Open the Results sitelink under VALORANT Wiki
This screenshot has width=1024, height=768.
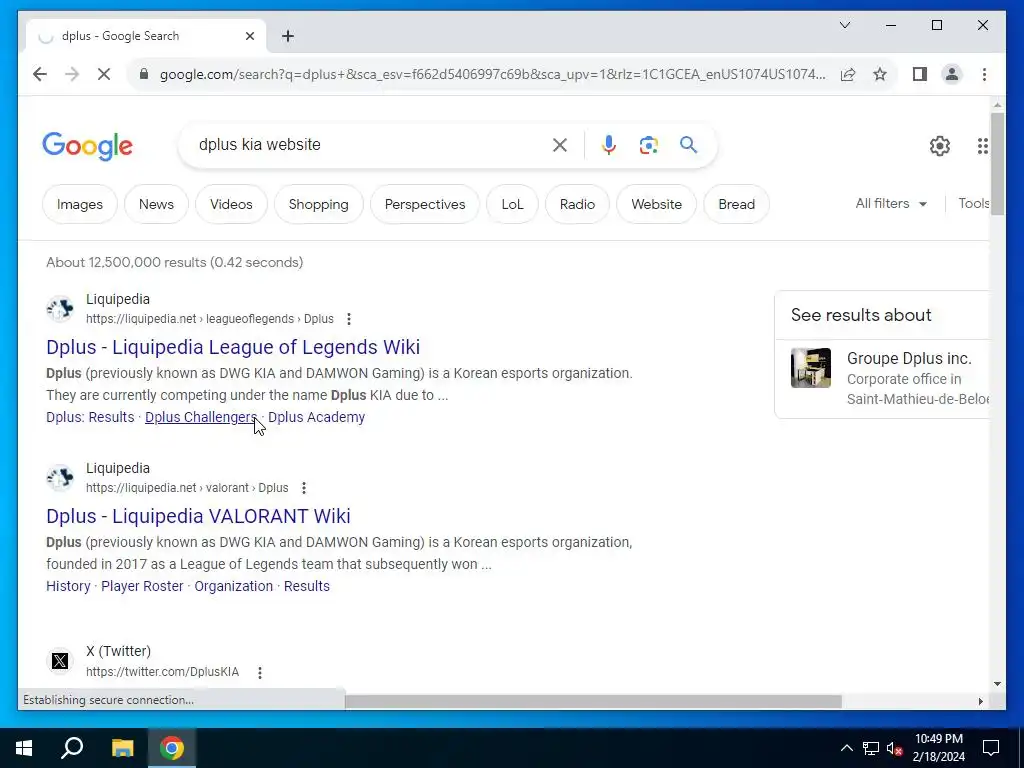coord(307,586)
